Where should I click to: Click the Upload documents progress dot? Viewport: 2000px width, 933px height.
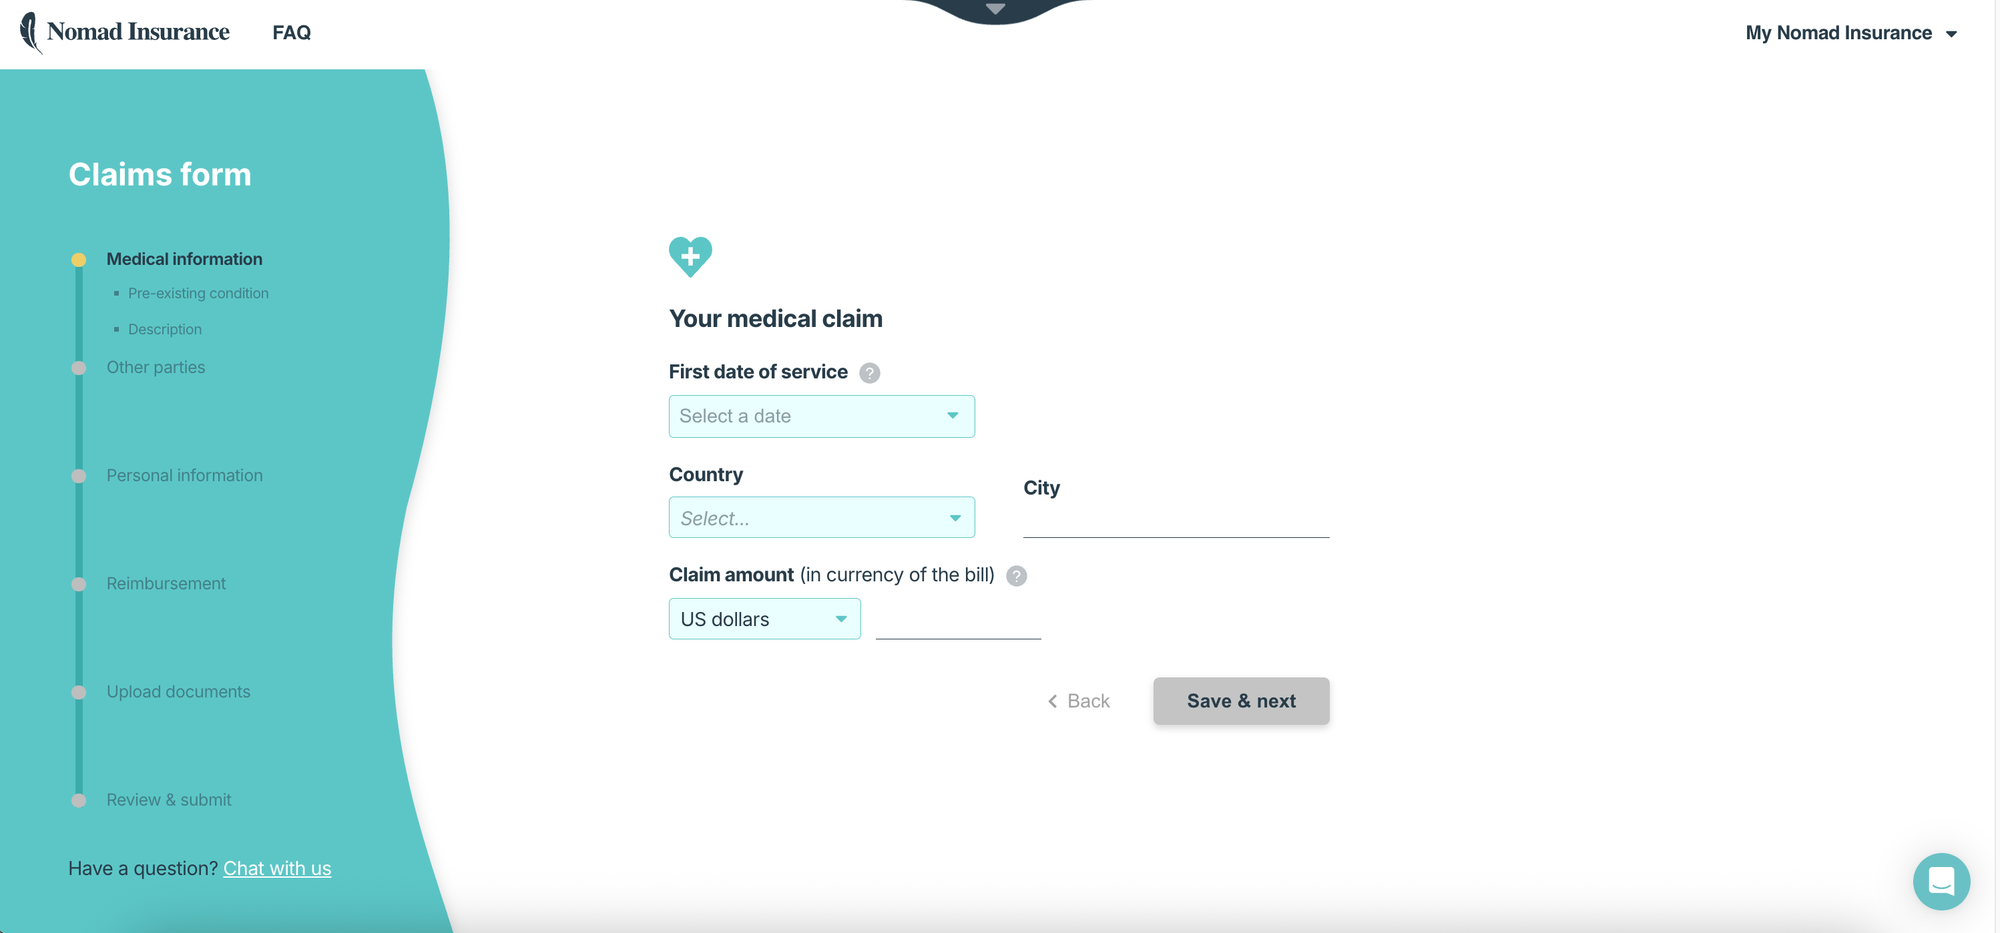click(80, 691)
